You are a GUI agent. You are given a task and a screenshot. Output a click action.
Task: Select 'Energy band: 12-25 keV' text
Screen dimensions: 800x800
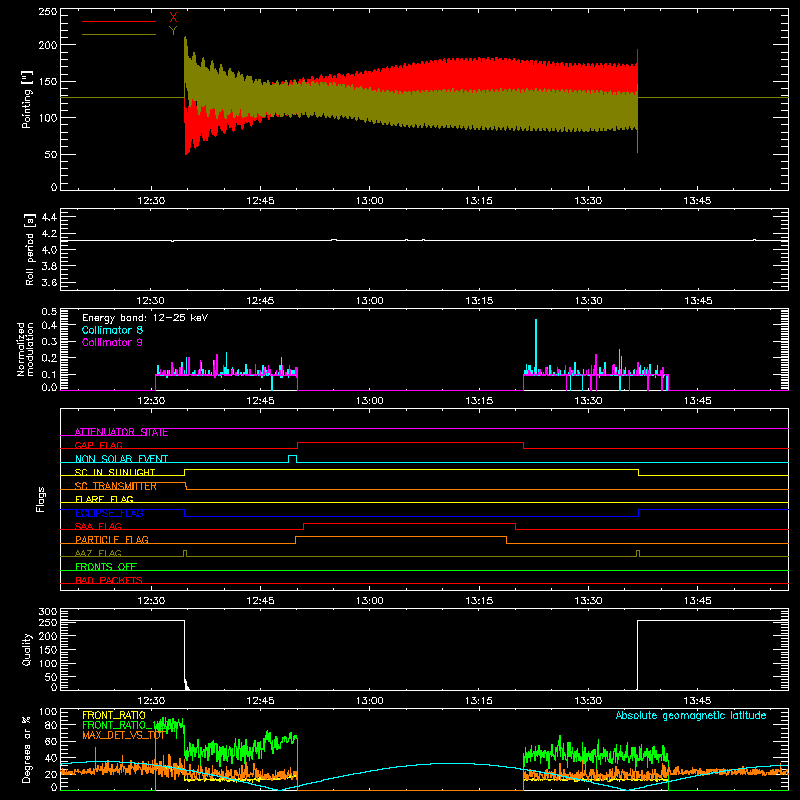click(145, 318)
